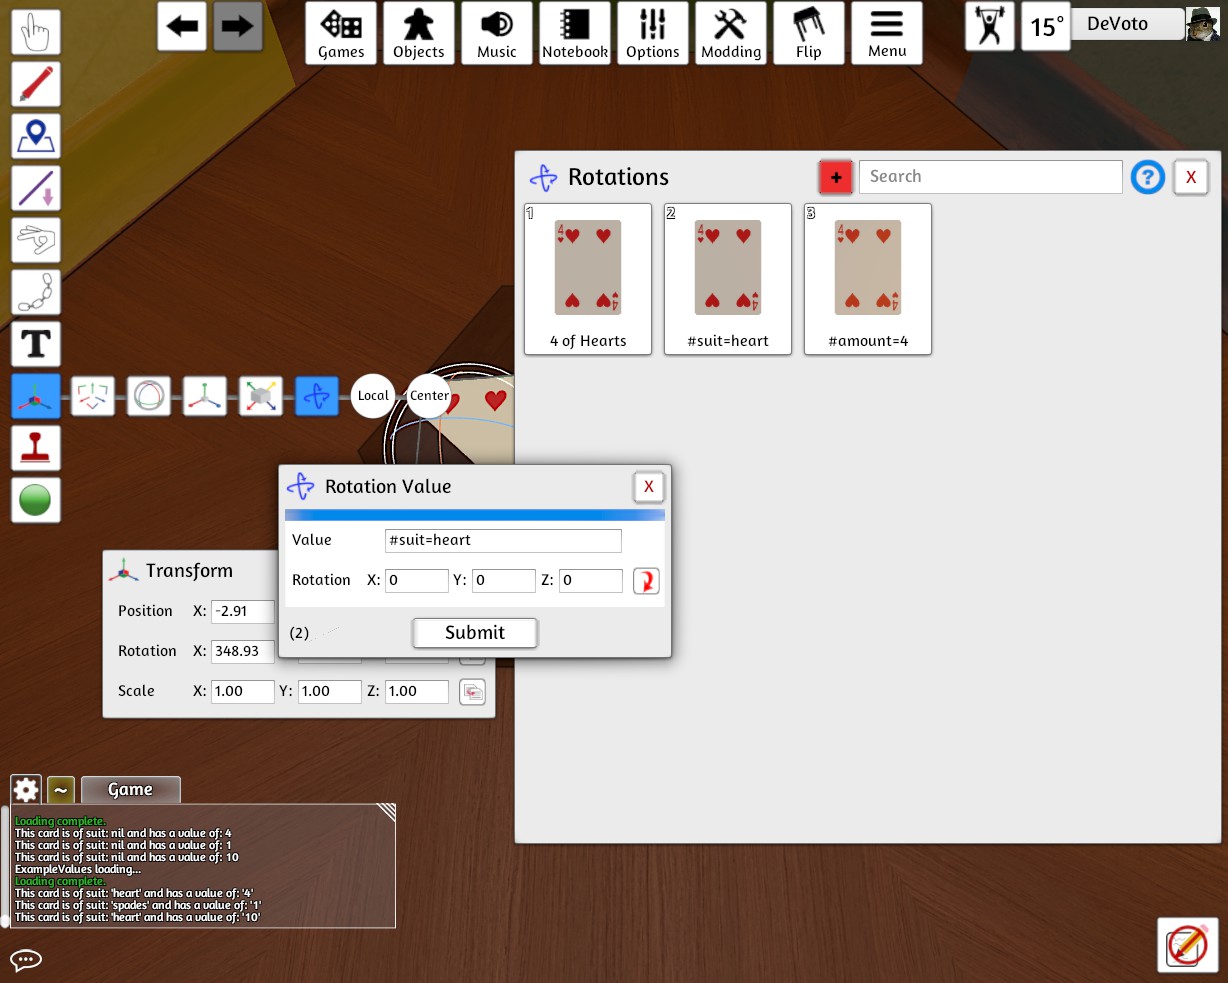1228x983 pixels.
Task: Select the red pencil Draw tool
Action: [x=36, y=84]
